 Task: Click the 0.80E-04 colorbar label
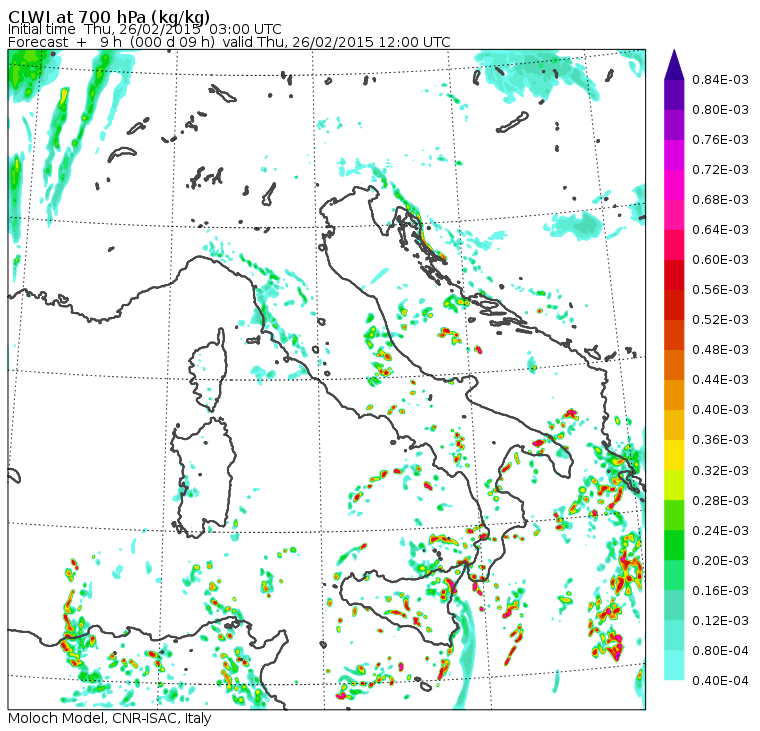point(720,651)
